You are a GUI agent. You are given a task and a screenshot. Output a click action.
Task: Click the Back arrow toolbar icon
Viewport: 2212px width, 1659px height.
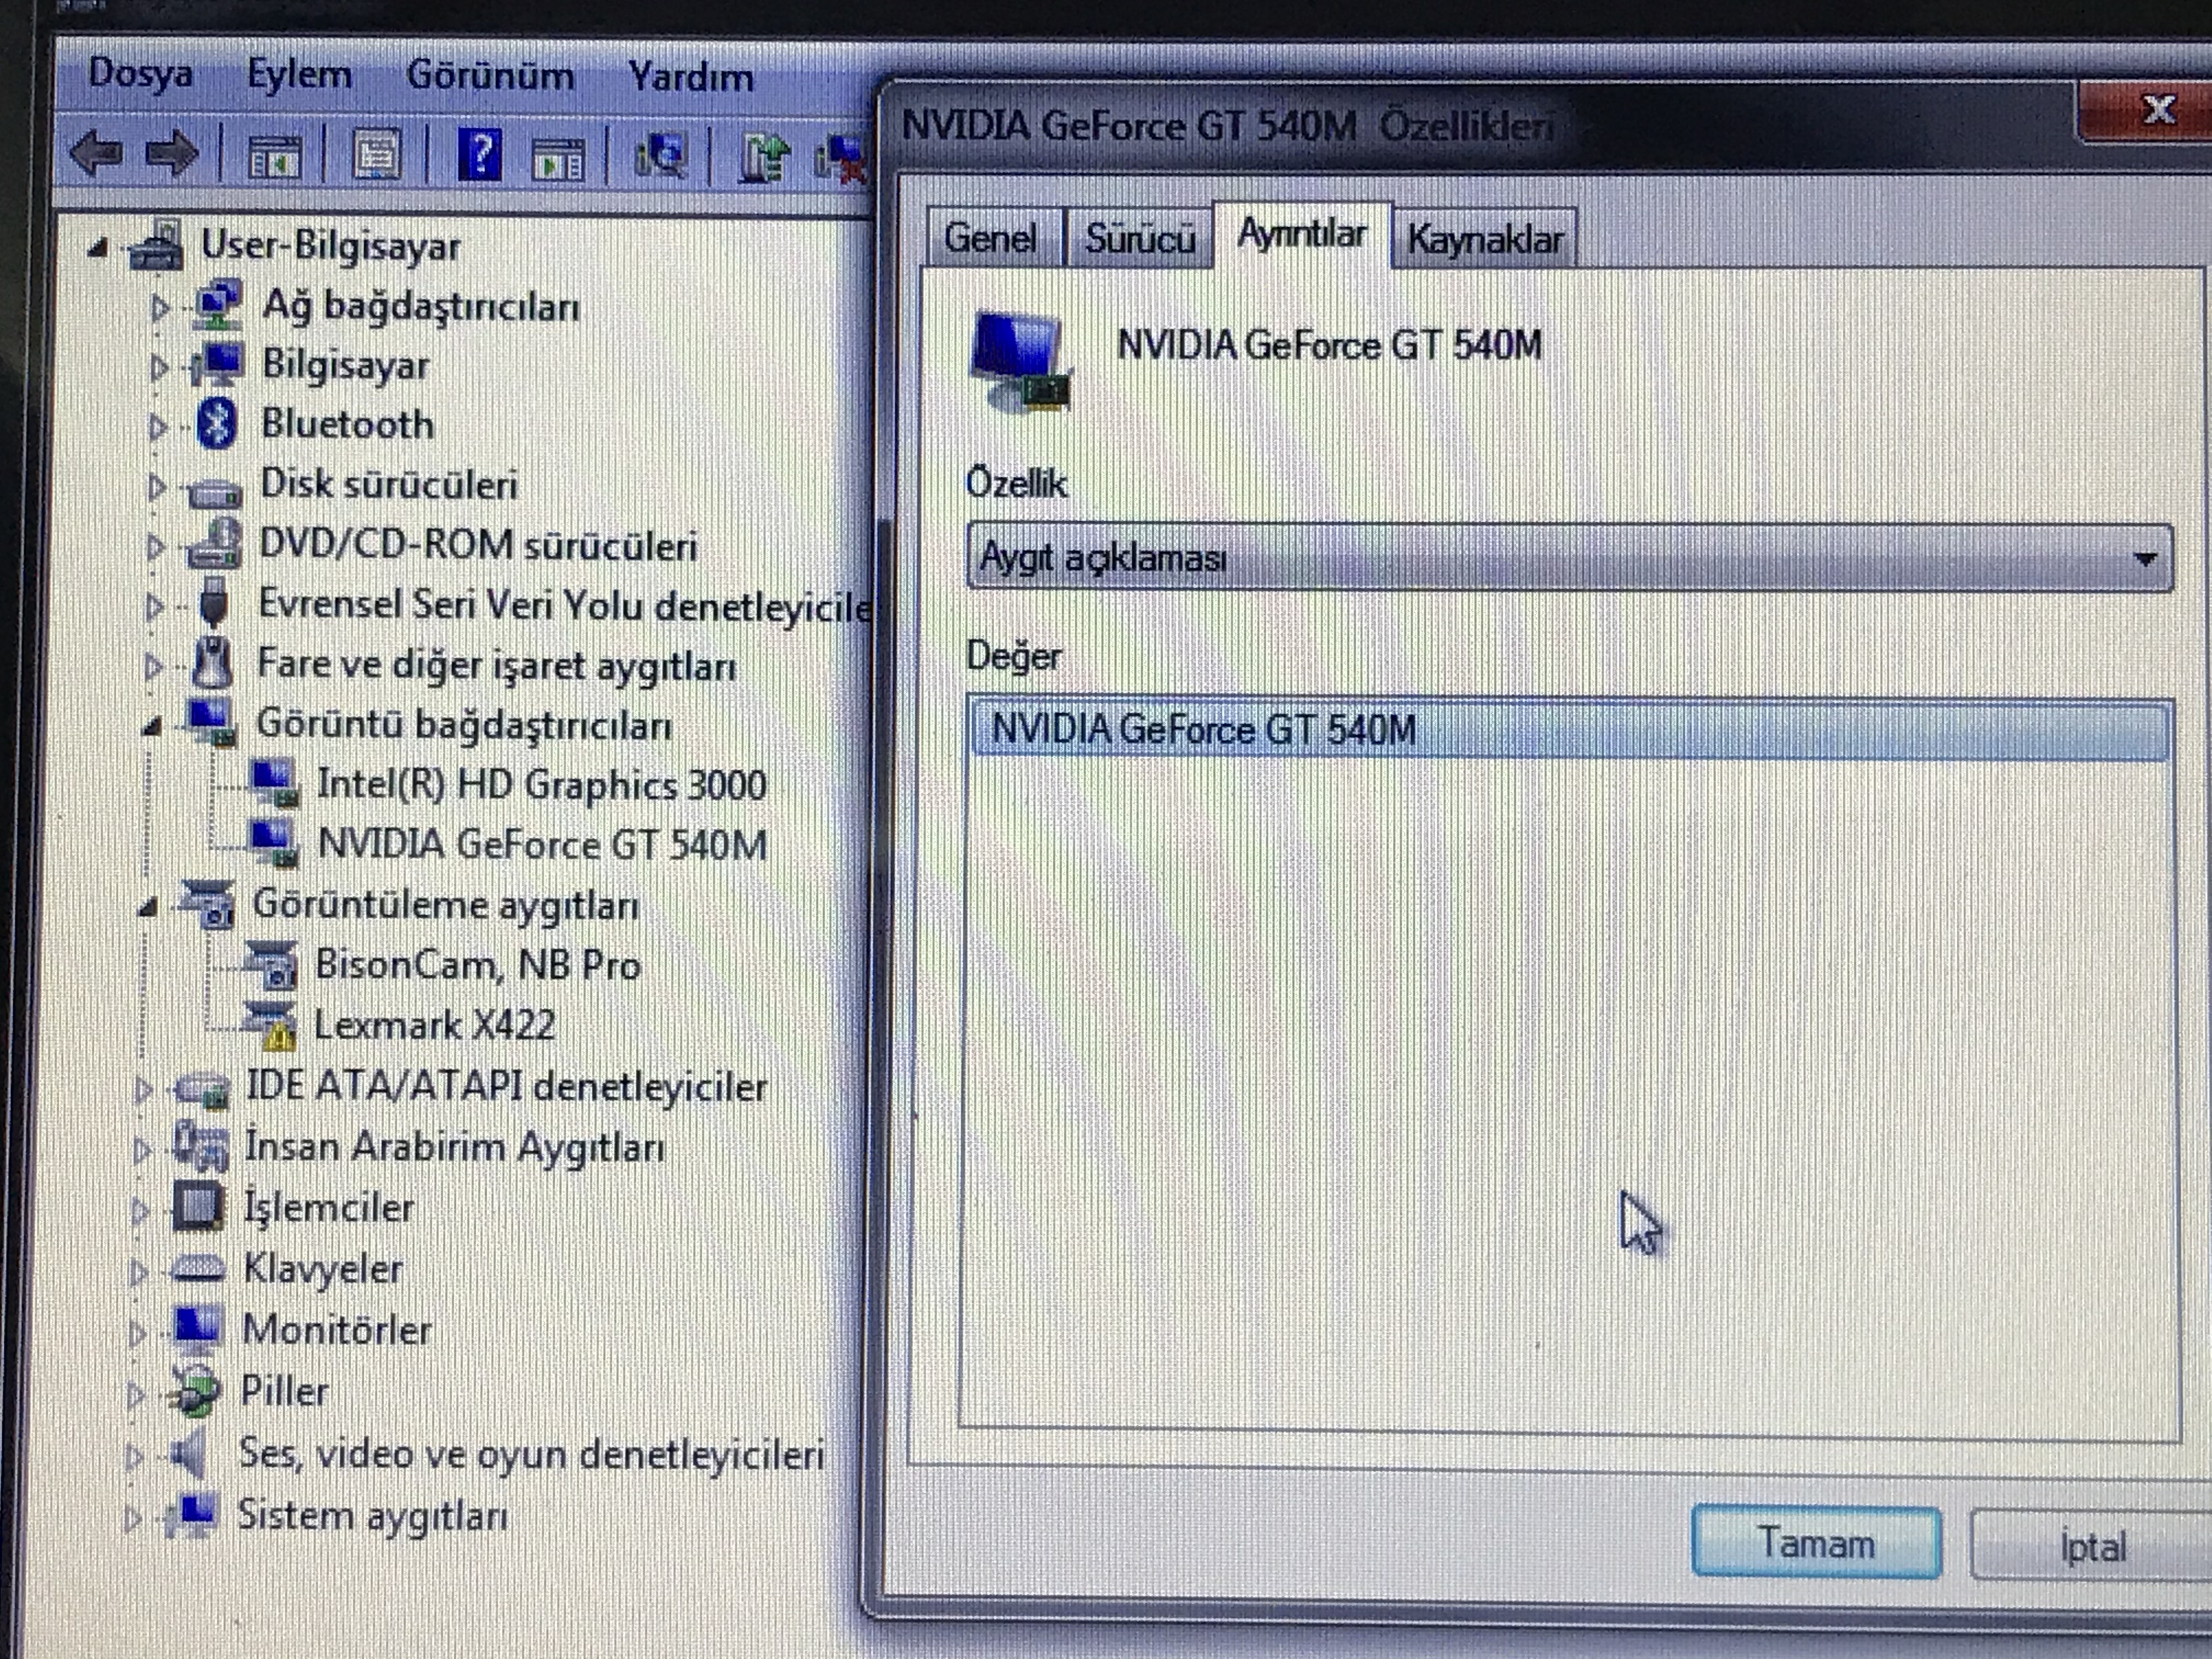pos(97,154)
